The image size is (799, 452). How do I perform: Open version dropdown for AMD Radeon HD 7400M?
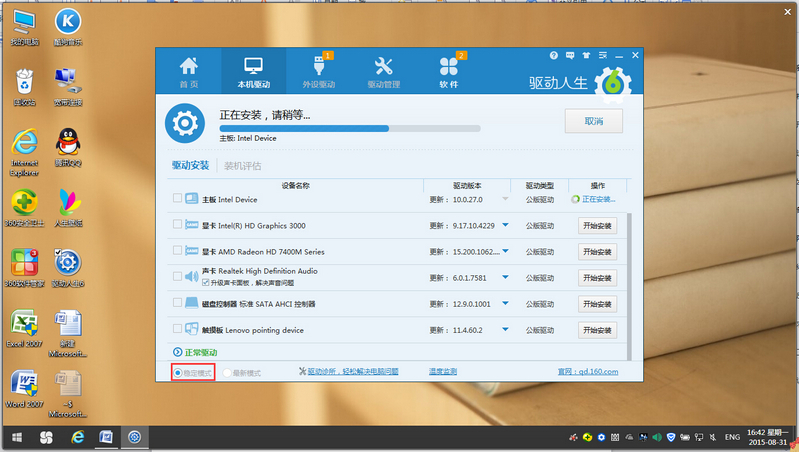click(505, 252)
